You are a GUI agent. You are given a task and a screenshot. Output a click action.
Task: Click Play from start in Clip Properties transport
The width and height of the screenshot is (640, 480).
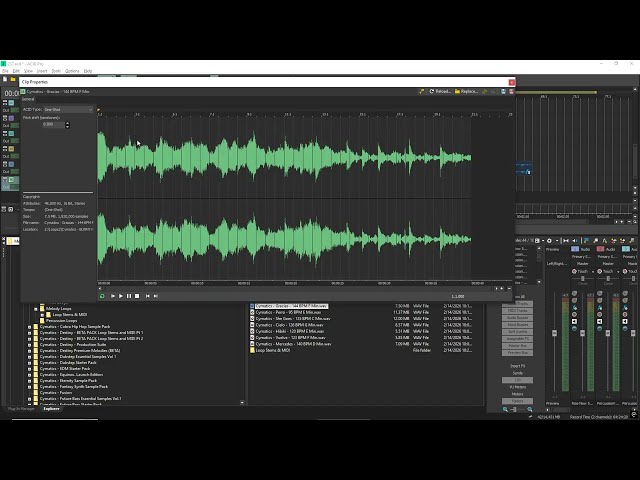[113, 296]
